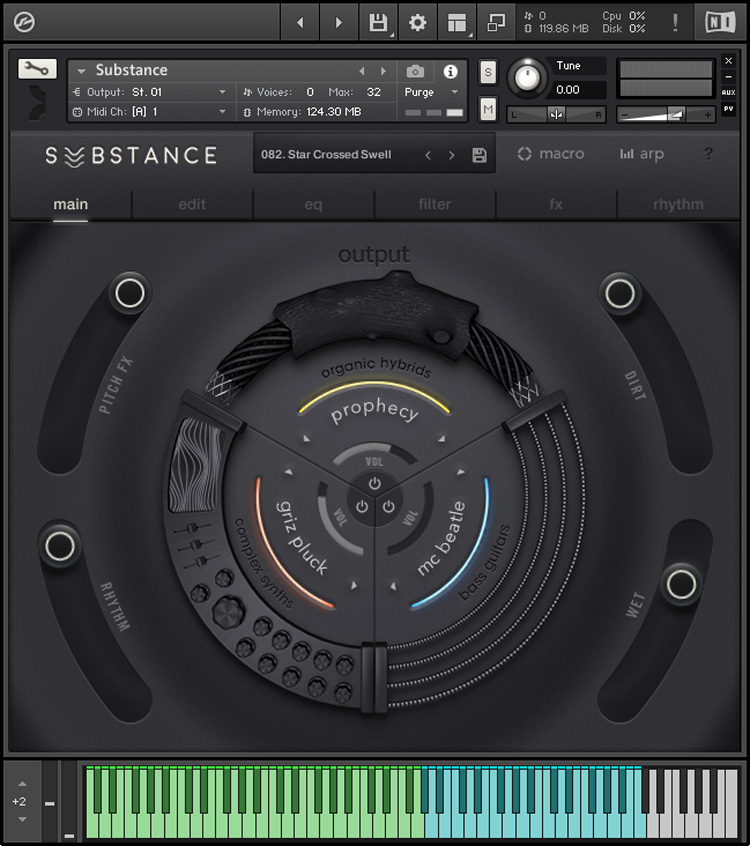Open instrument edit wrench icon
750x846 pixels.
pyautogui.click(x=37, y=69)
